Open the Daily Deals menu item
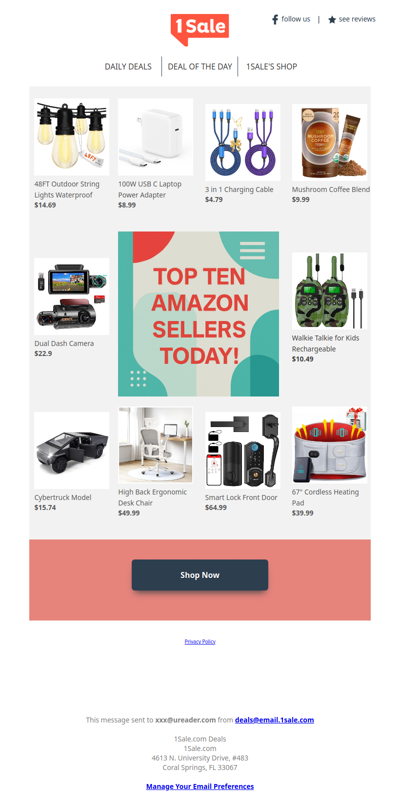400x805 pixels. coord(128,66)
